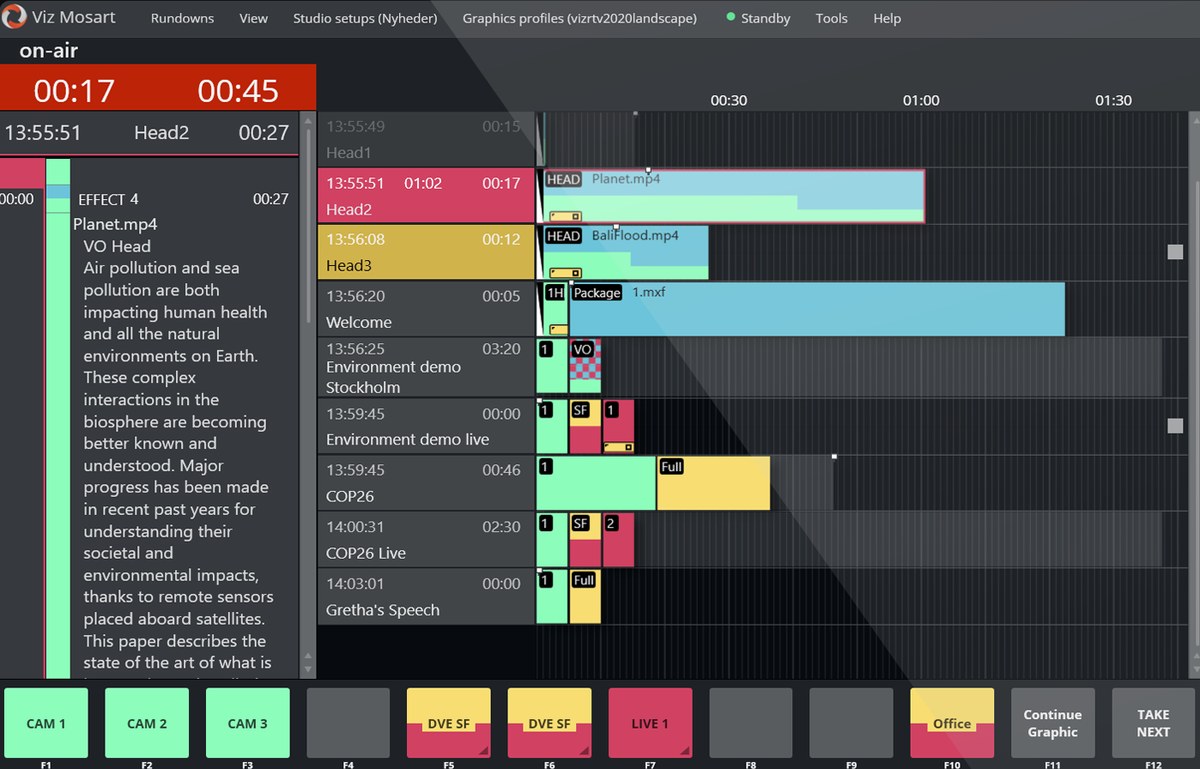Click camera 1 block in COP26 row
Image resolution: width=1200 pixels, height=769 pixels.
point(596,483)
